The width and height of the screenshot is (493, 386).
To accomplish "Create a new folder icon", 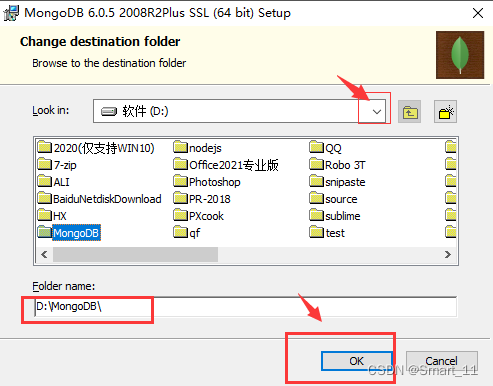I will tap(445, 112).
